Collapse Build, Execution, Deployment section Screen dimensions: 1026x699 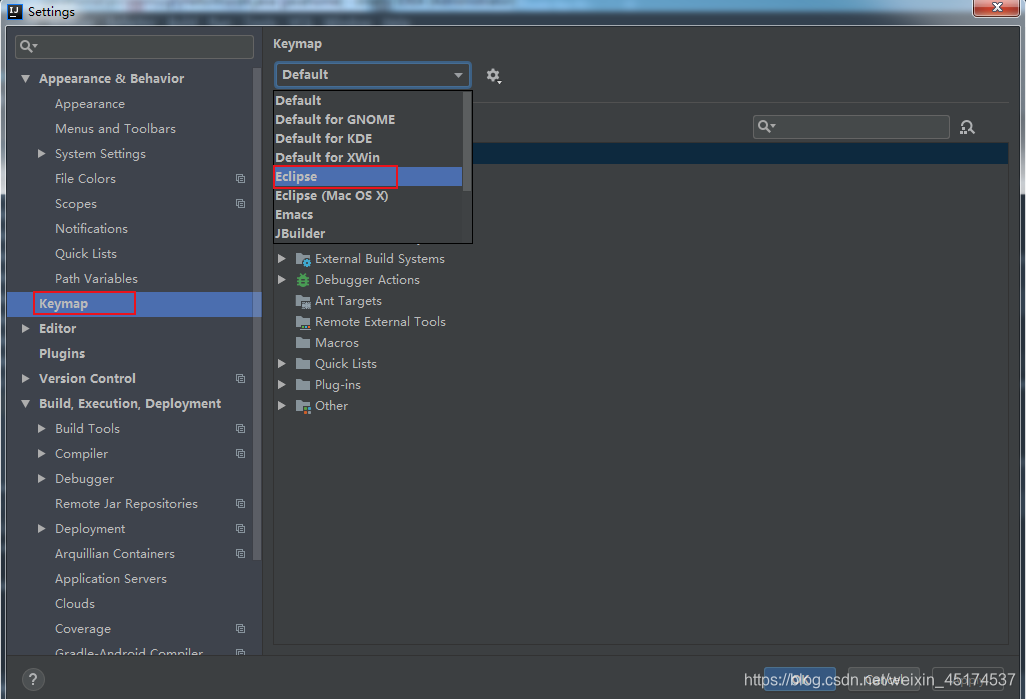pyautogui.click(x=26, y=404)
